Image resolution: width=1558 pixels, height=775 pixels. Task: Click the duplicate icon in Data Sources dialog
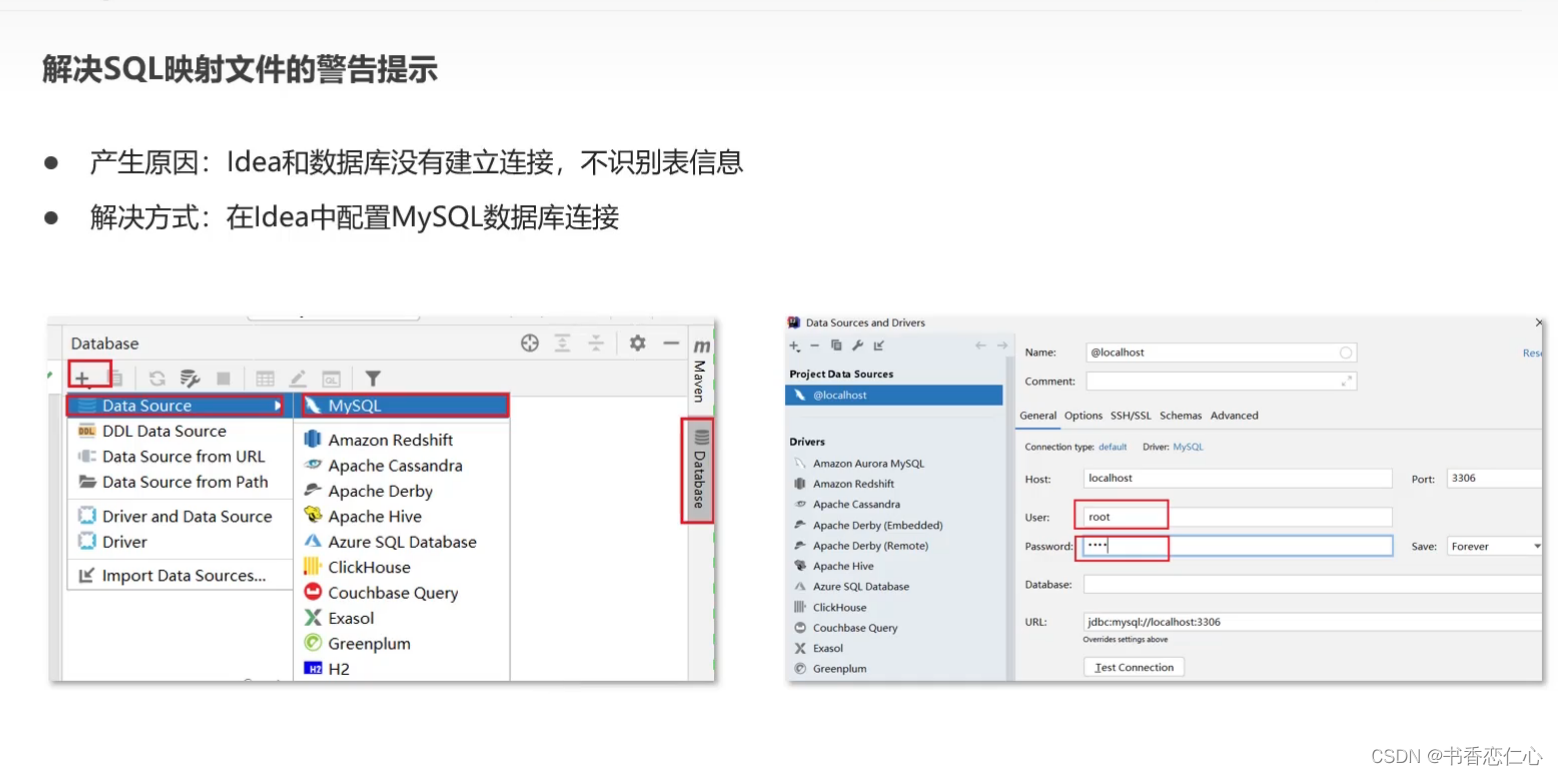(x=836, y=346)
